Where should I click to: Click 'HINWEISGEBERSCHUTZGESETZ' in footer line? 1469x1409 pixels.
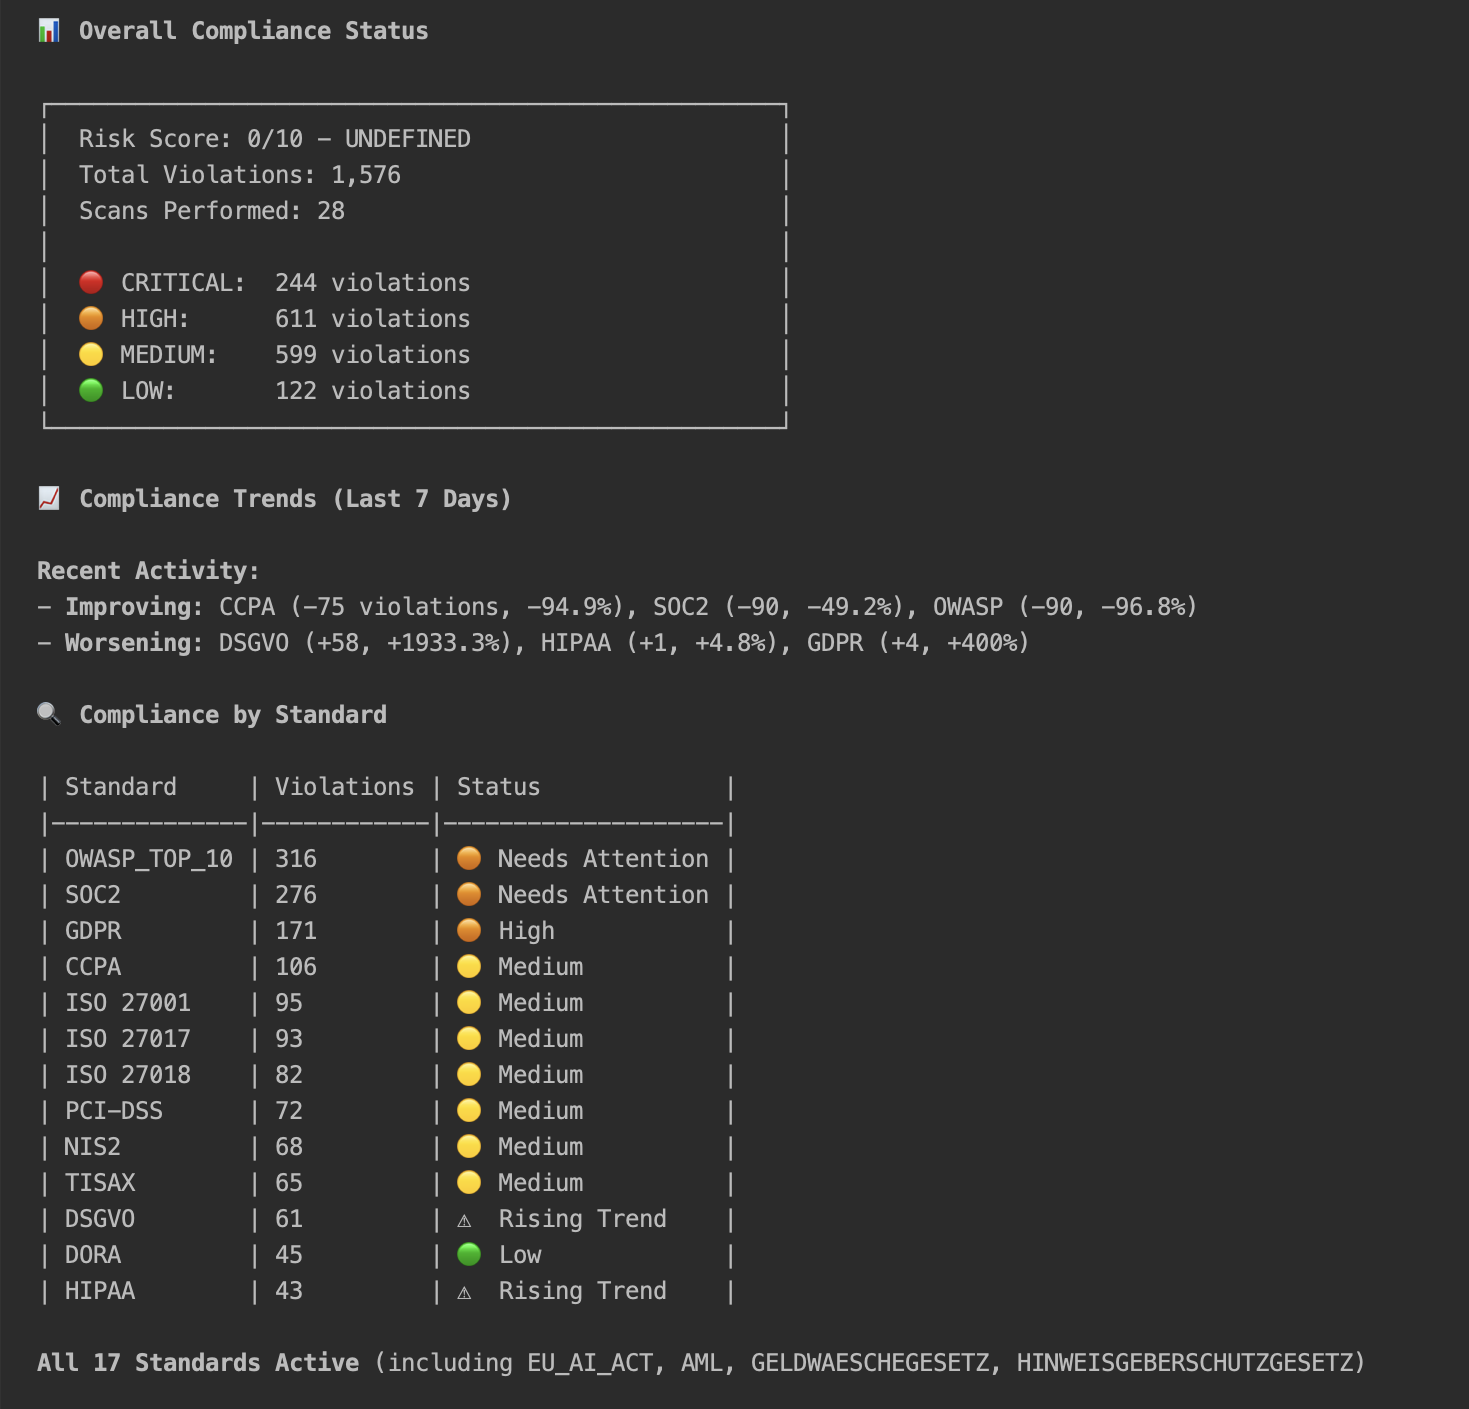click(x=1185, y=1363)
